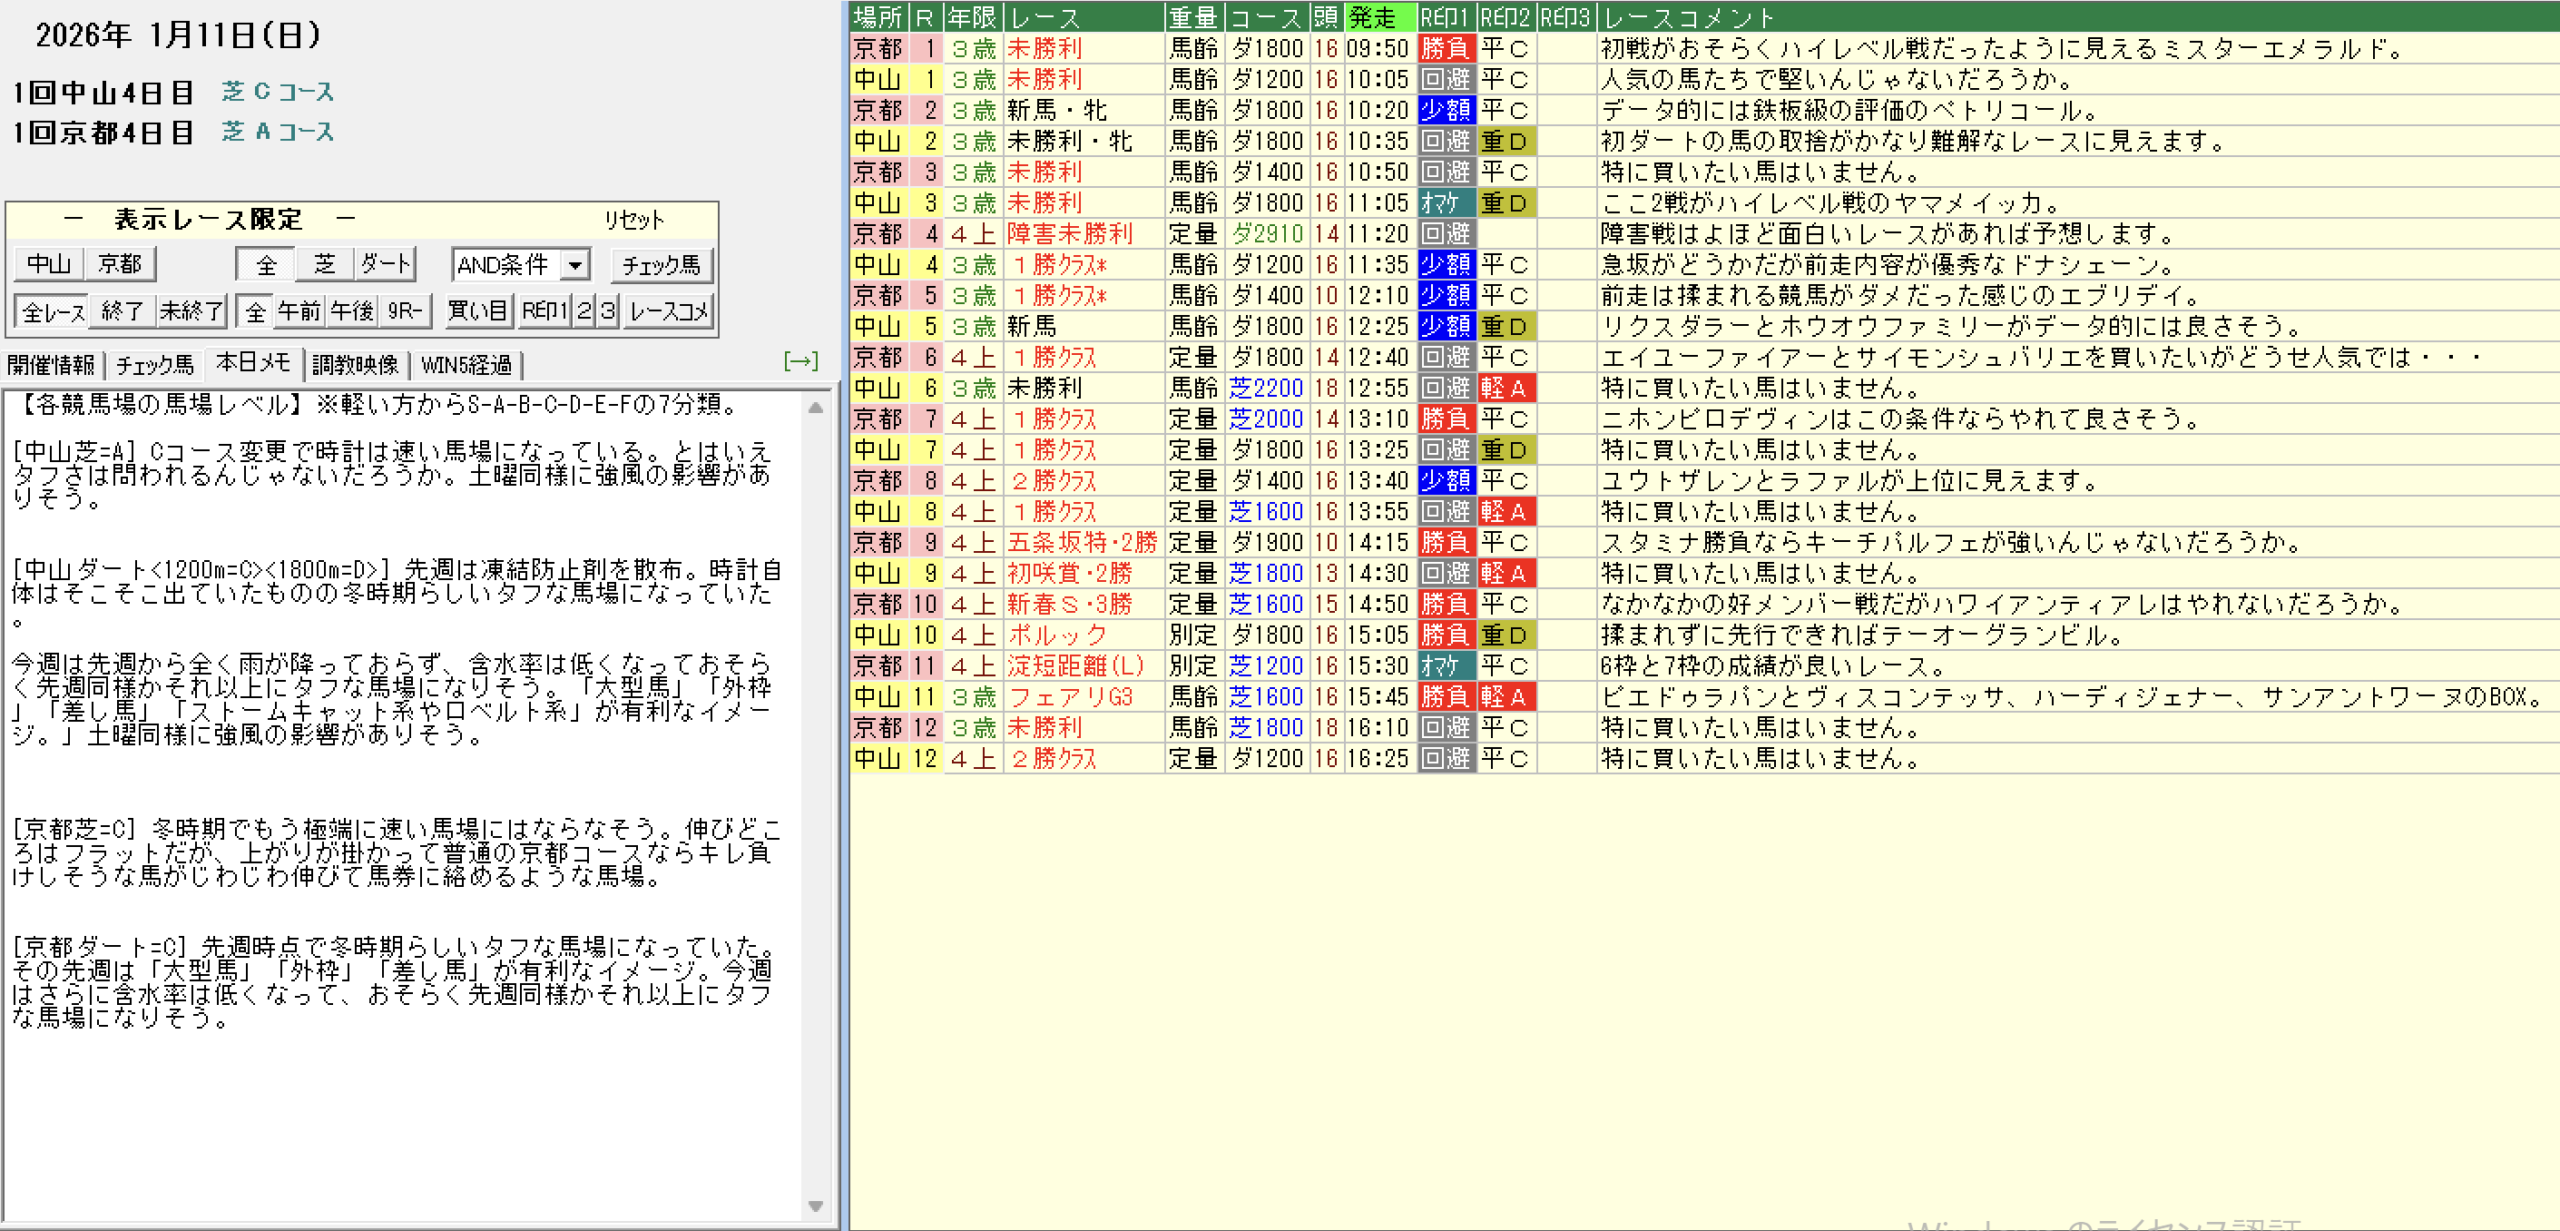
Task: Enable the 午後 time filter
Action: 352,311
